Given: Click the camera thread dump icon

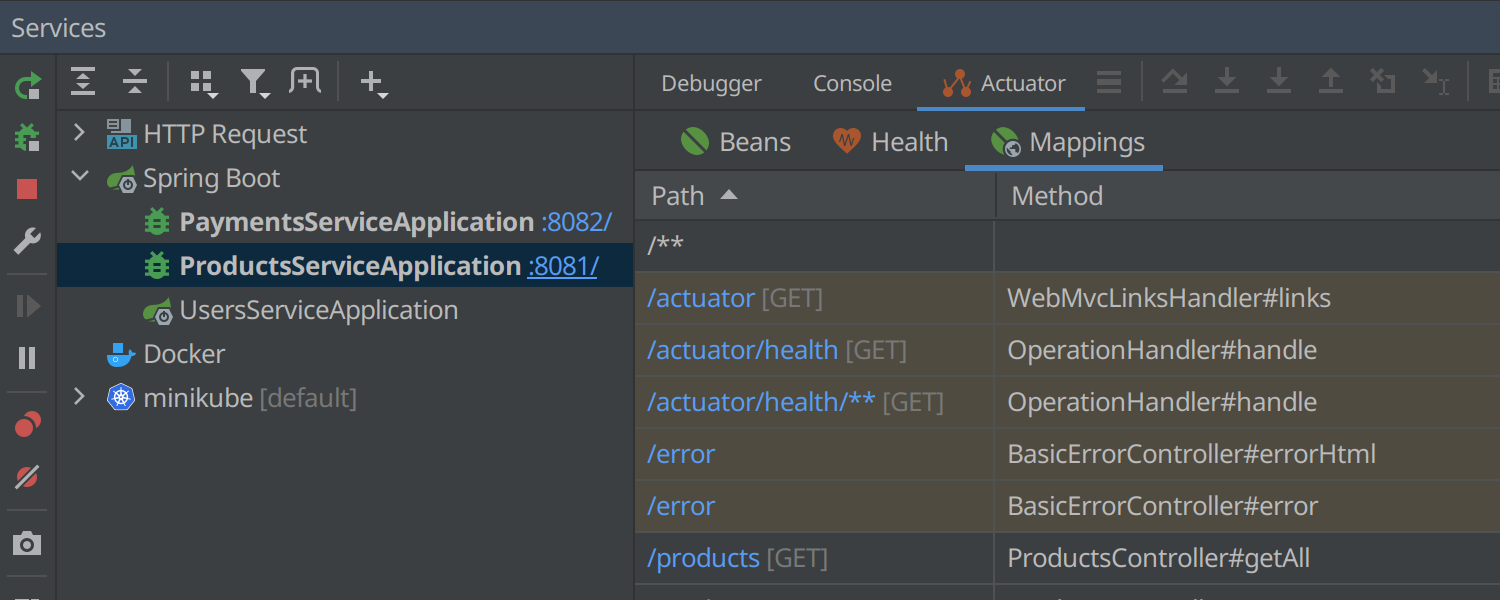Looking at the screenshot, I should coord(27,544).
